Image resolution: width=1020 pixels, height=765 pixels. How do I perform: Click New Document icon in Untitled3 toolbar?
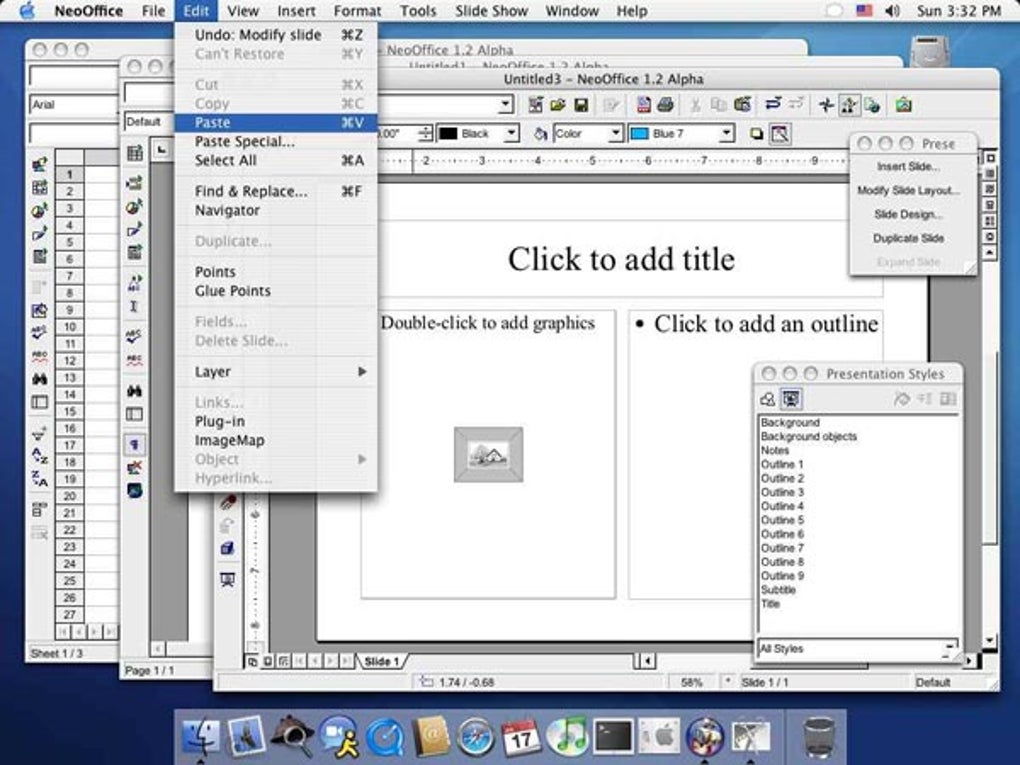pos(535,105)
